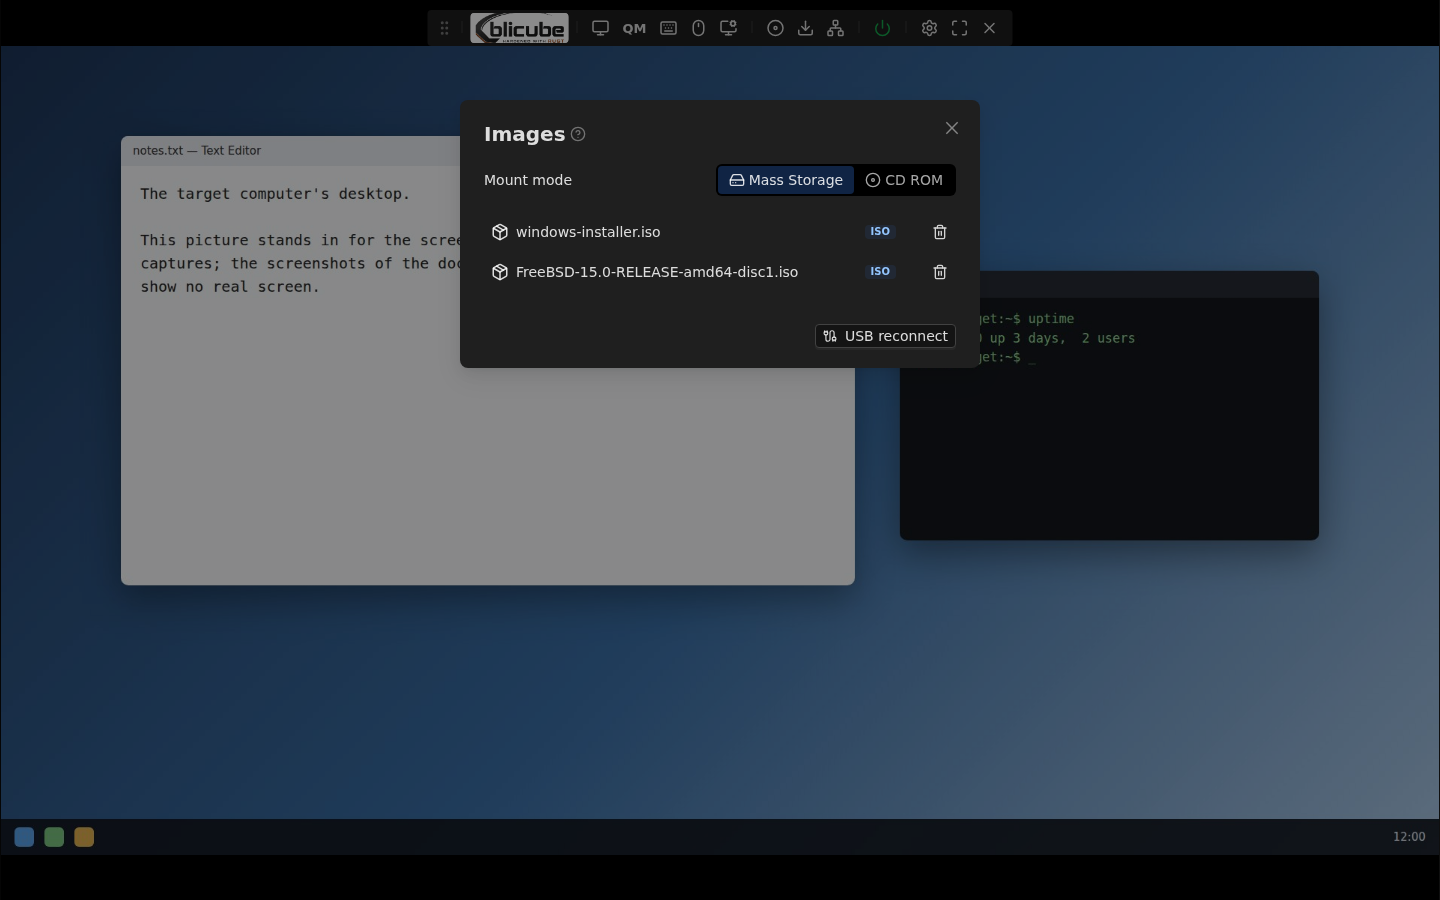Click the notes.txt Text Editor title bar
Image resolution: width=1440 pixels, height=900 pixels.
[x=291, y=151]
